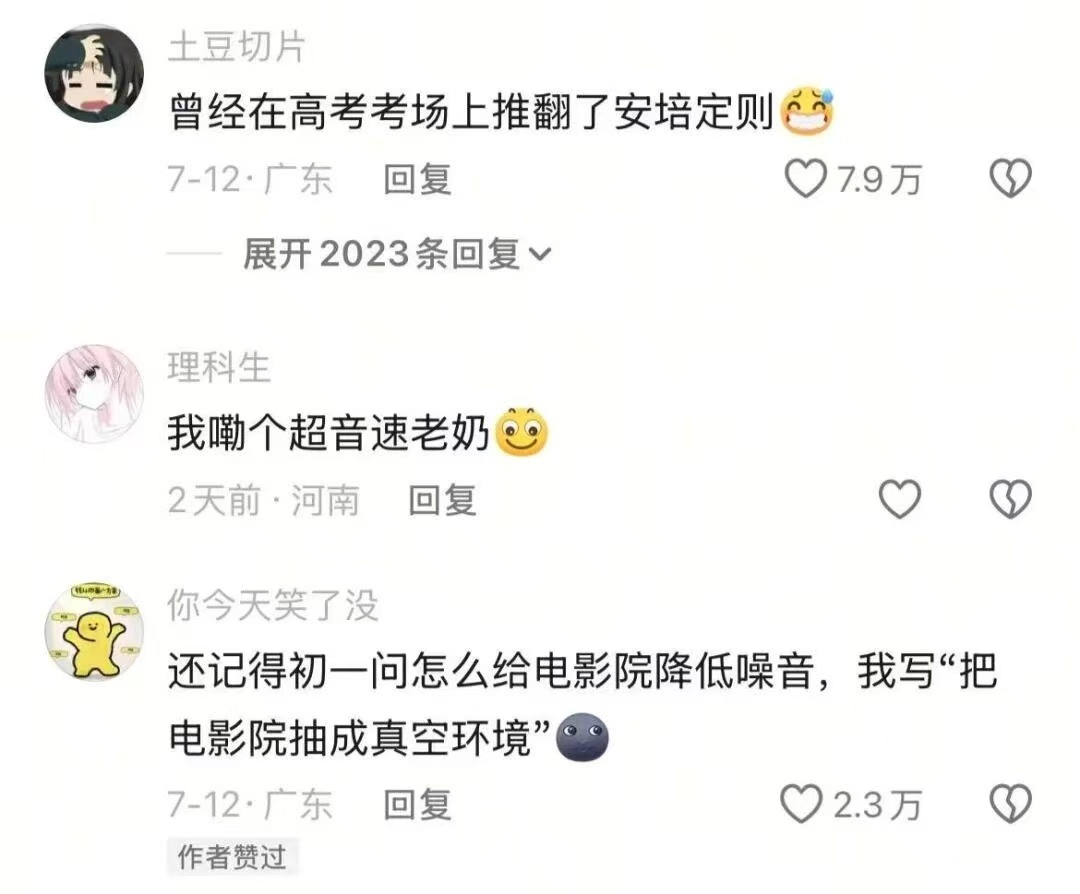
Task: Like the comment by 土豆切片
Action: 805,178
